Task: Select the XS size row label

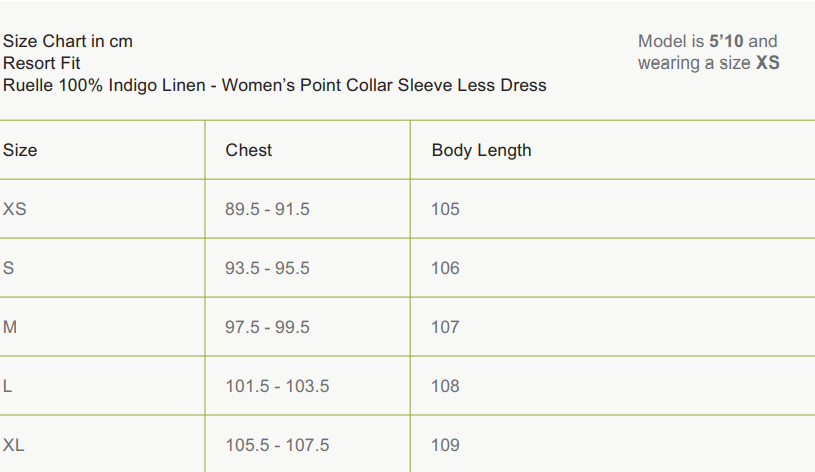Action: (x=15, y=209)
